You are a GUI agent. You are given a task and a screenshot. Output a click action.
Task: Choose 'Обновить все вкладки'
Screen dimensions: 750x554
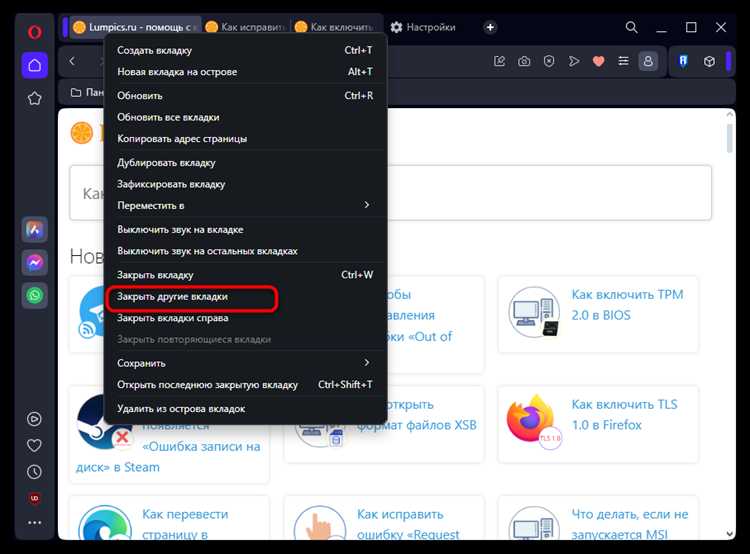pos(245,117)
